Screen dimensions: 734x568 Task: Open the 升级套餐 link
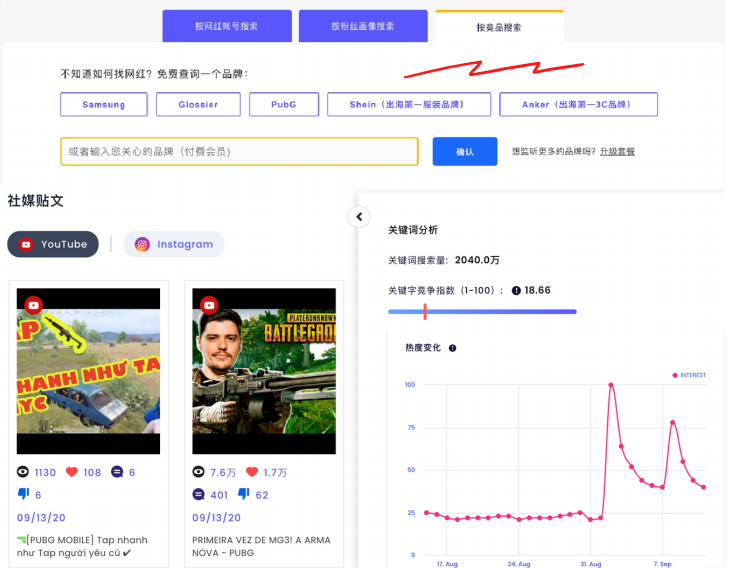(x=617, y=151)
